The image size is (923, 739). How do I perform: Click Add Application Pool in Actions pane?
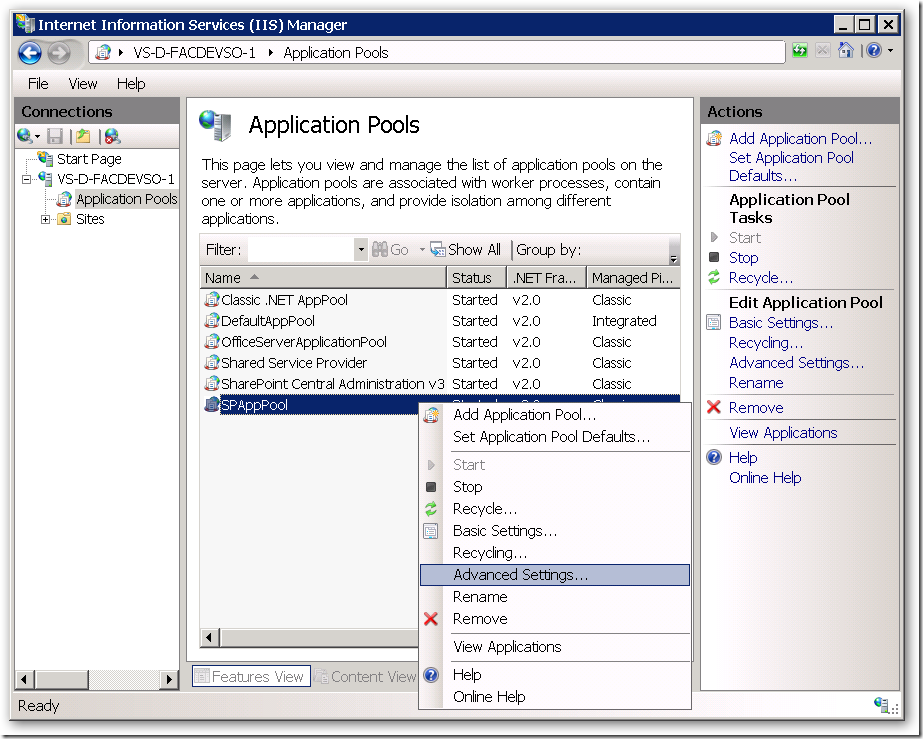click(801, 139)
